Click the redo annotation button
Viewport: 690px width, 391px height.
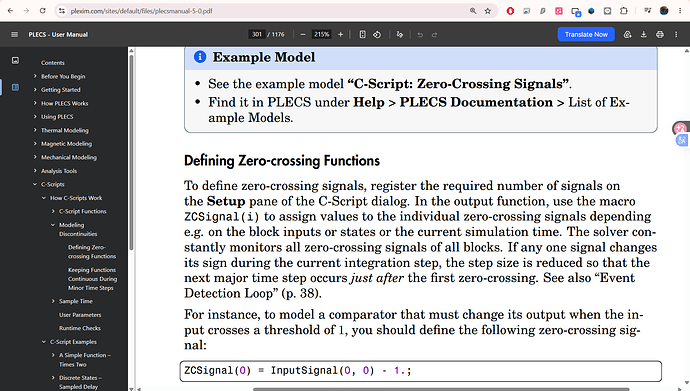point(434,34)
